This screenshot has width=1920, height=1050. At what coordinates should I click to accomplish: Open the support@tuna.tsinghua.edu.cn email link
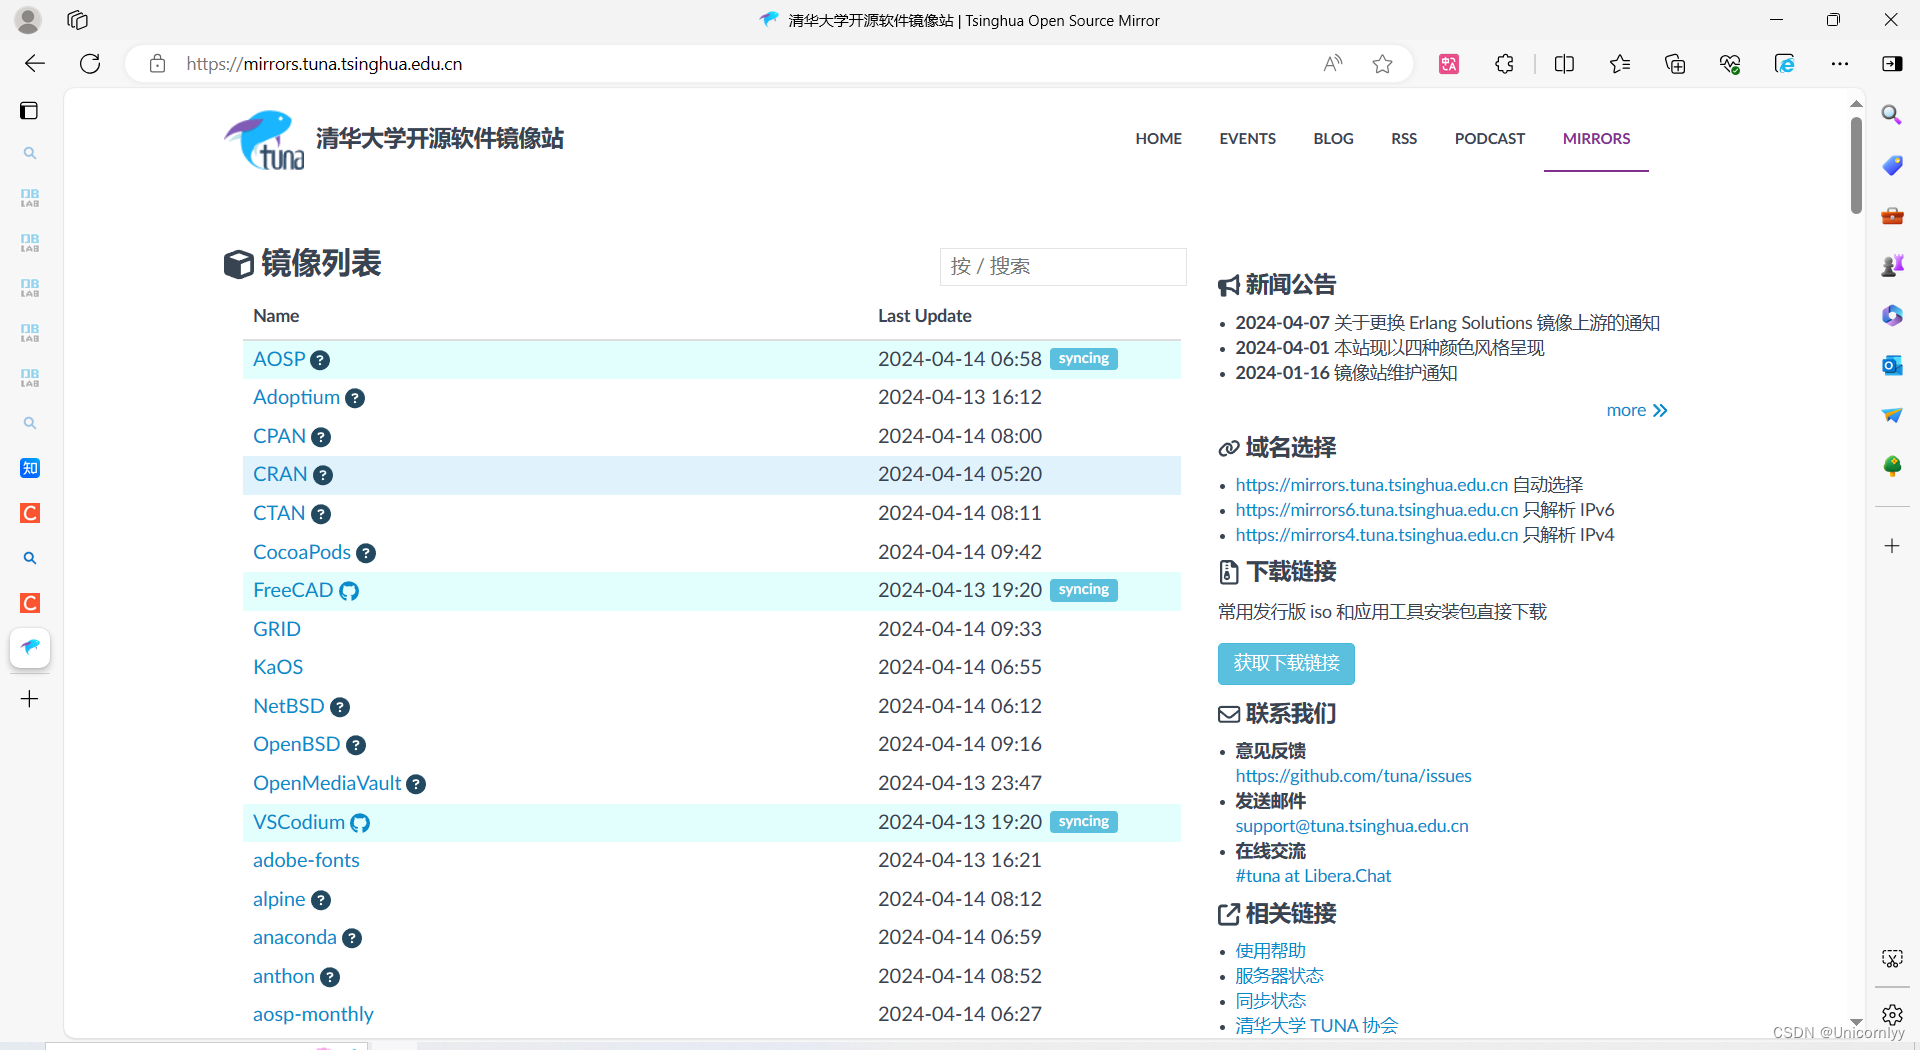click(x=1352, y=826)
